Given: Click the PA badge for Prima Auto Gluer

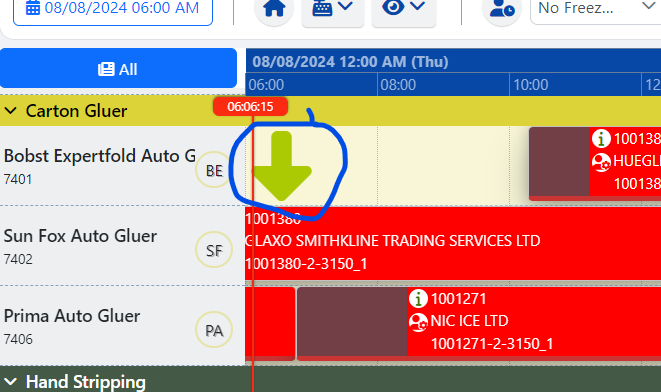Looking at the screenshot, I should 214,330.
